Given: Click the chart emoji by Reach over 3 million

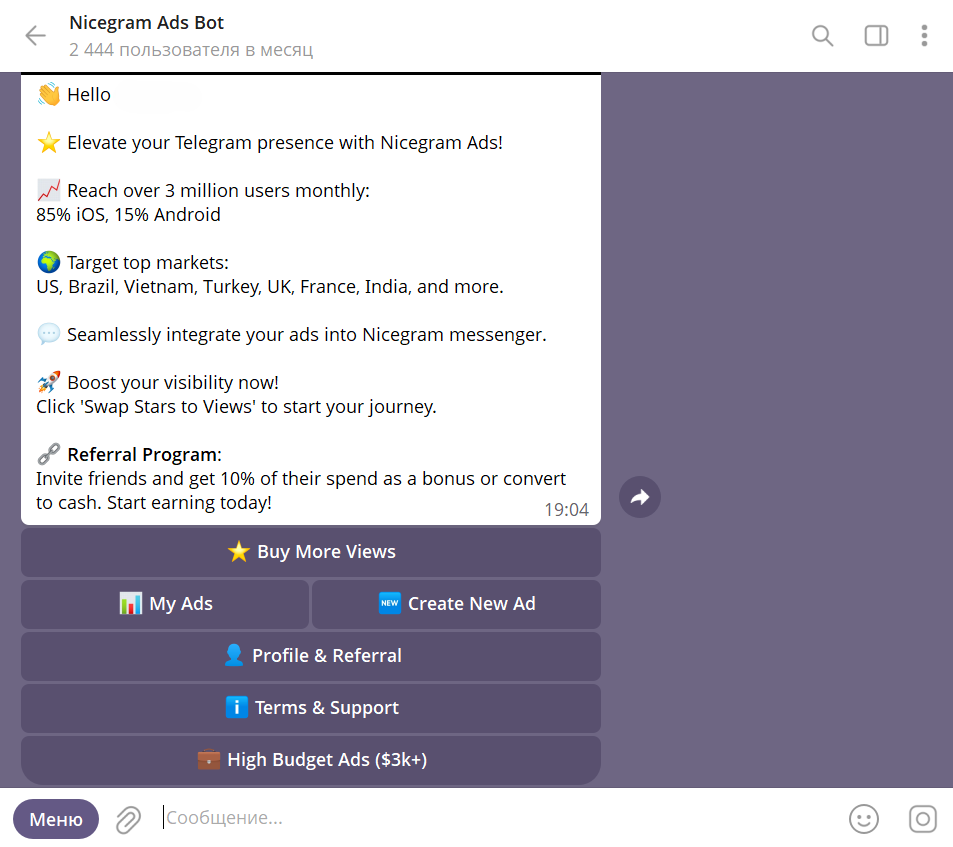Looking at the screenshot, I should pyautogui.click(x=49, y=191).
